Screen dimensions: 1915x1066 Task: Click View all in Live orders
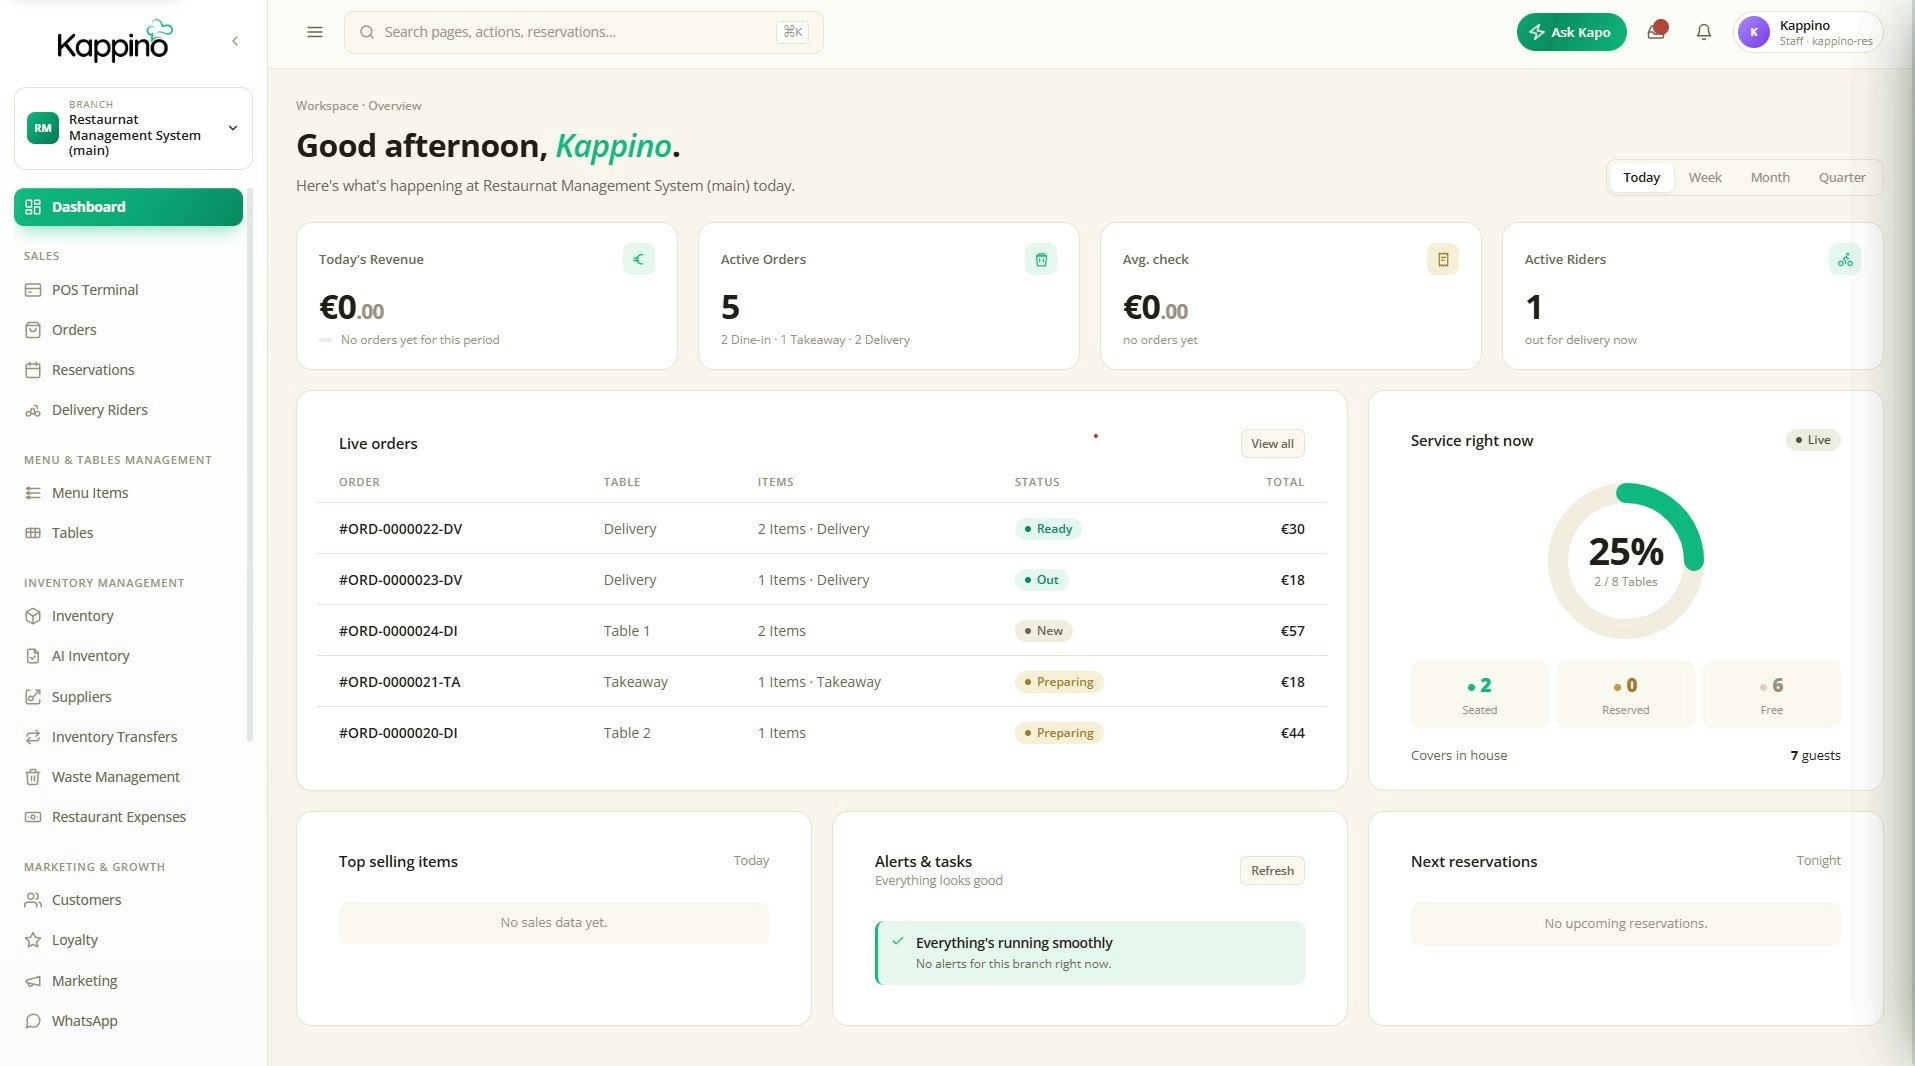click(x=1272, y=444)
